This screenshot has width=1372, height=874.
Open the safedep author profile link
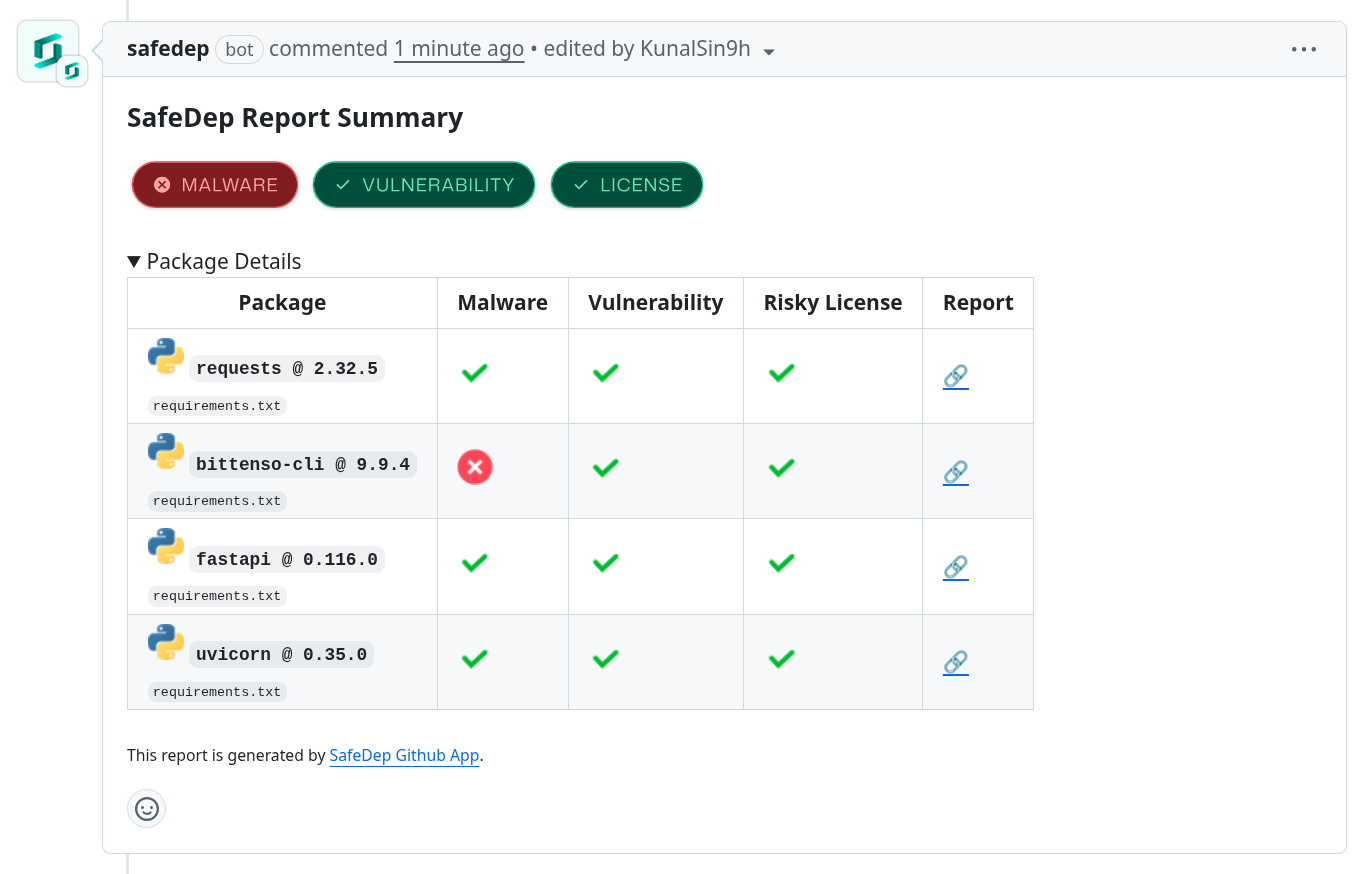pos(168,49)
